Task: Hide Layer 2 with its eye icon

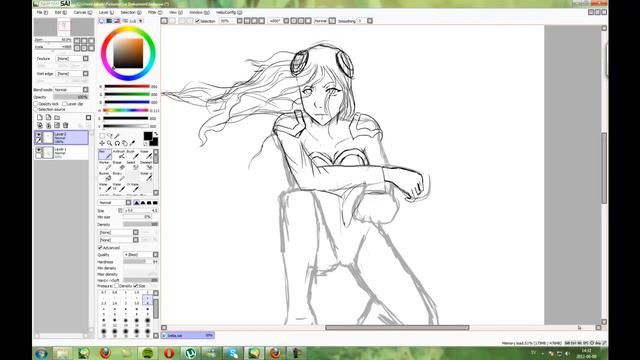Action: point(39,134)
